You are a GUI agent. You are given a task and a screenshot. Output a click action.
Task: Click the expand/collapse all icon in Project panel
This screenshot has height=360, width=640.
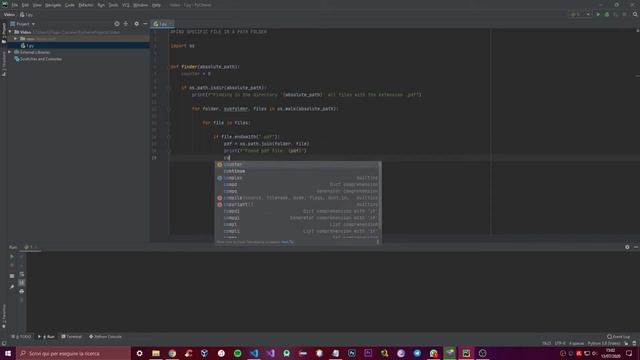[126, 24]
